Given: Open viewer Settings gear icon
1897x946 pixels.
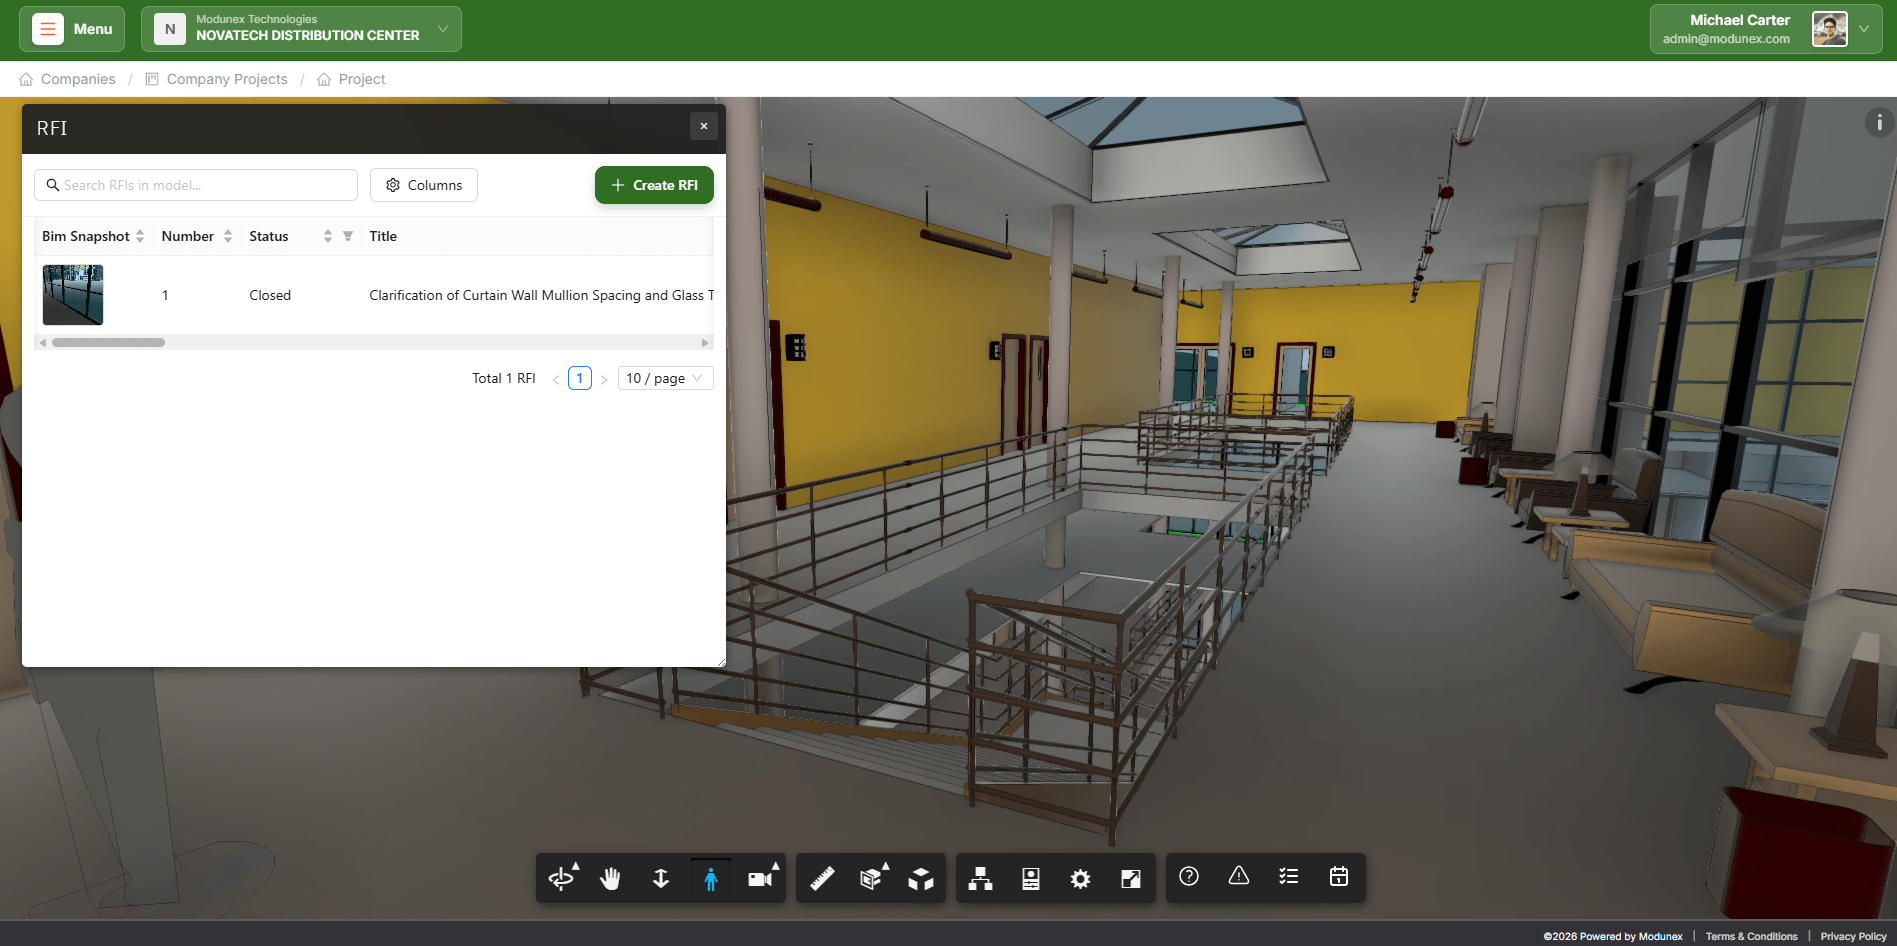Looking at the screenshot, I should (x=1080, y=878).
